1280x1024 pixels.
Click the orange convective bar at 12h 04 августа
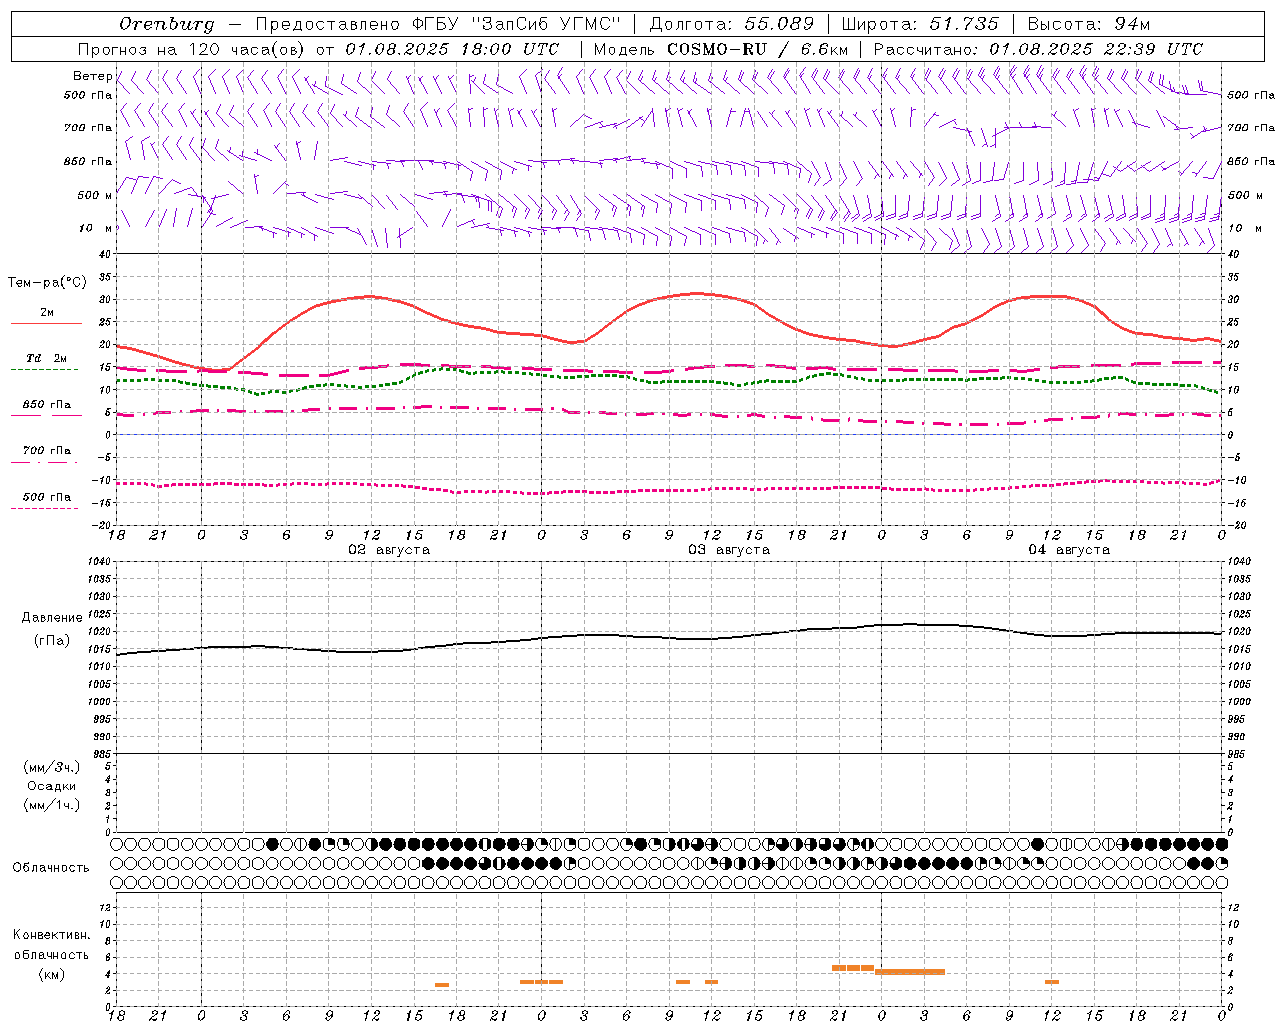pyautogui.click(x=1052, y=982)
